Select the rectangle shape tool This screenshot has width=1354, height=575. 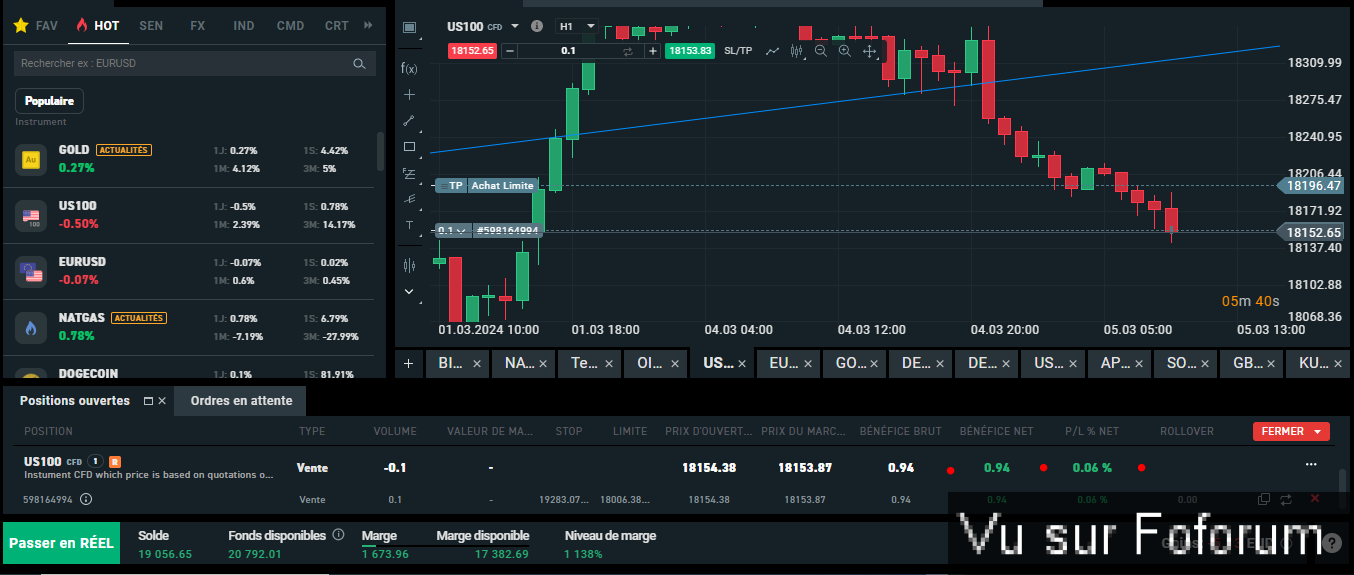click(409, 147)
